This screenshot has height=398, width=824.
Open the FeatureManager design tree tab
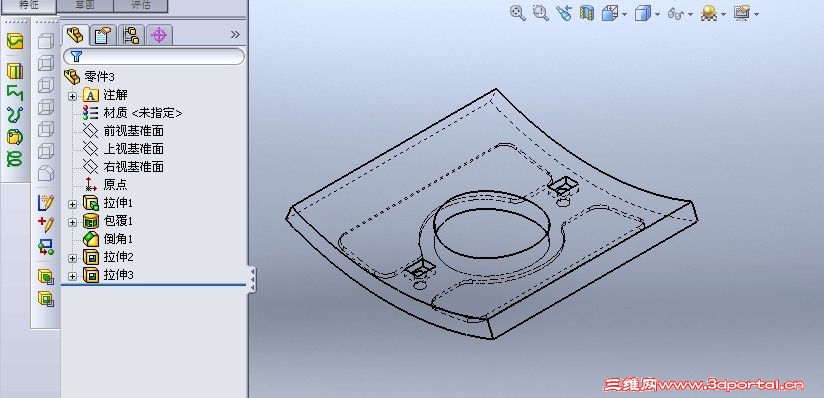[75, 35]
